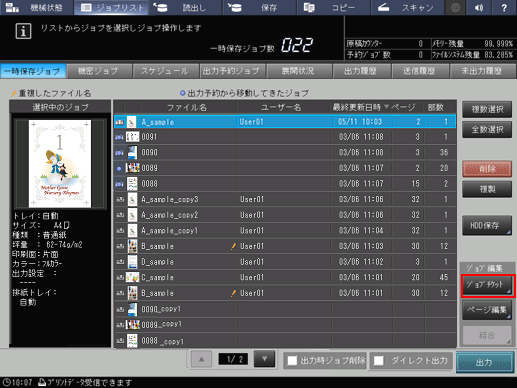This screenshot has width=517, height=388.
Task: Select the 0090 job thumbnail icon
Action: coord(132,152)
